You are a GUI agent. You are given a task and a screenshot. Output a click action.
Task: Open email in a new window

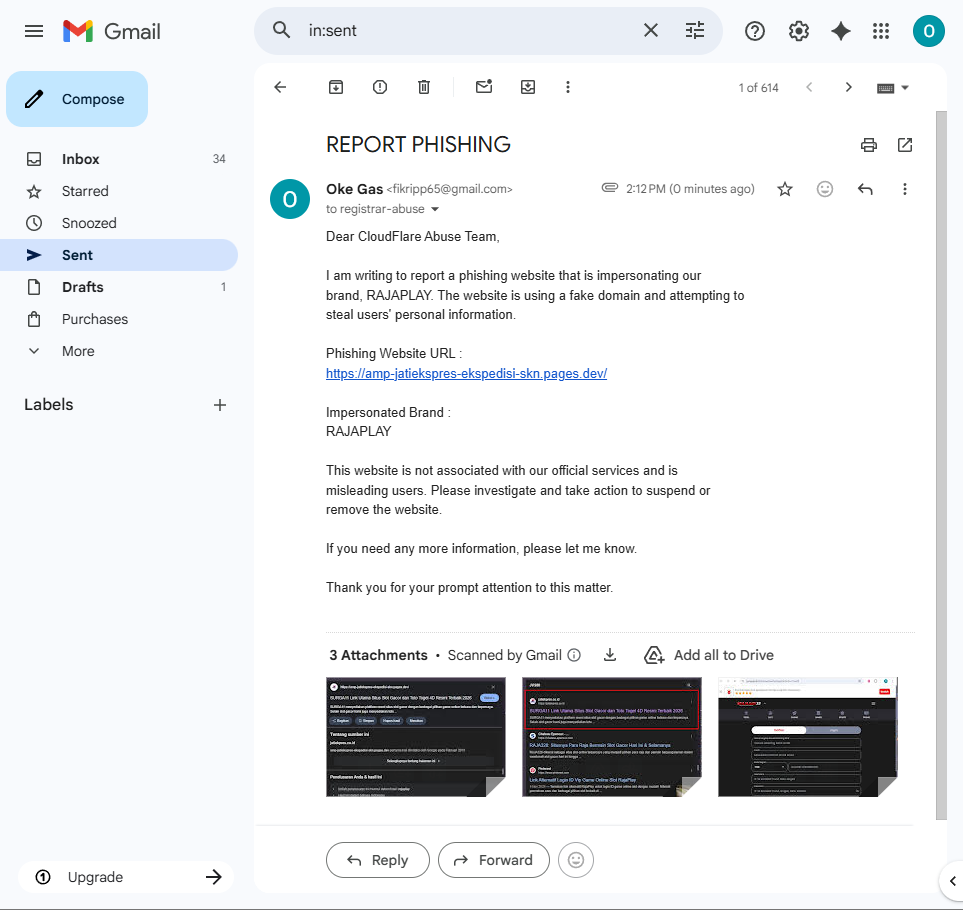click(x=905, y=145)
